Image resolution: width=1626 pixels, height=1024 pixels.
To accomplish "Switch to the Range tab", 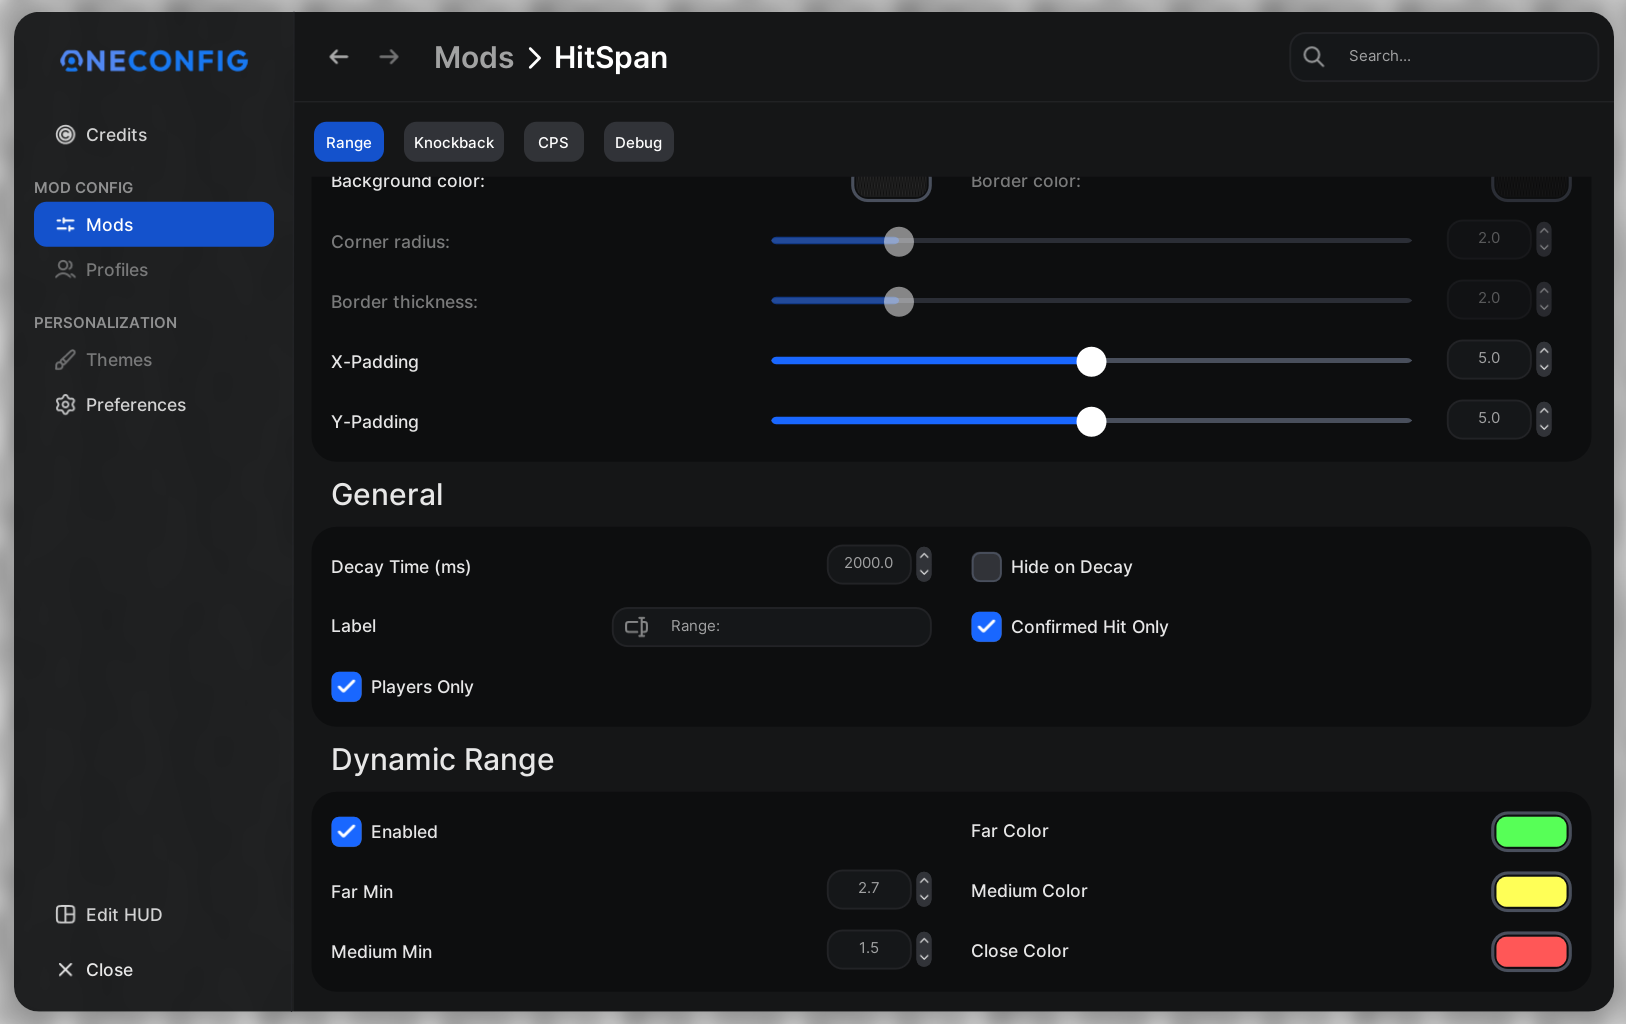I will coord(349,142).
